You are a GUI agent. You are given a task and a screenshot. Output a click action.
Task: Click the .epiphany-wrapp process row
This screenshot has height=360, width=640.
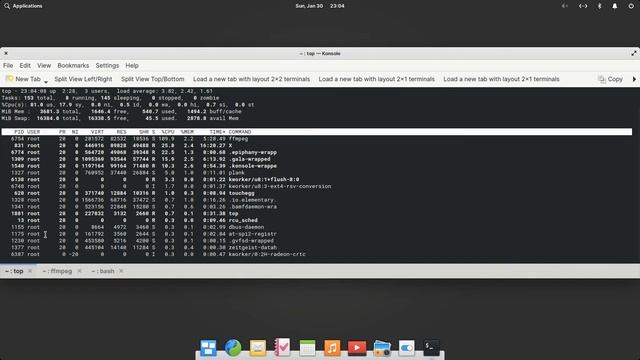point(317,152)
